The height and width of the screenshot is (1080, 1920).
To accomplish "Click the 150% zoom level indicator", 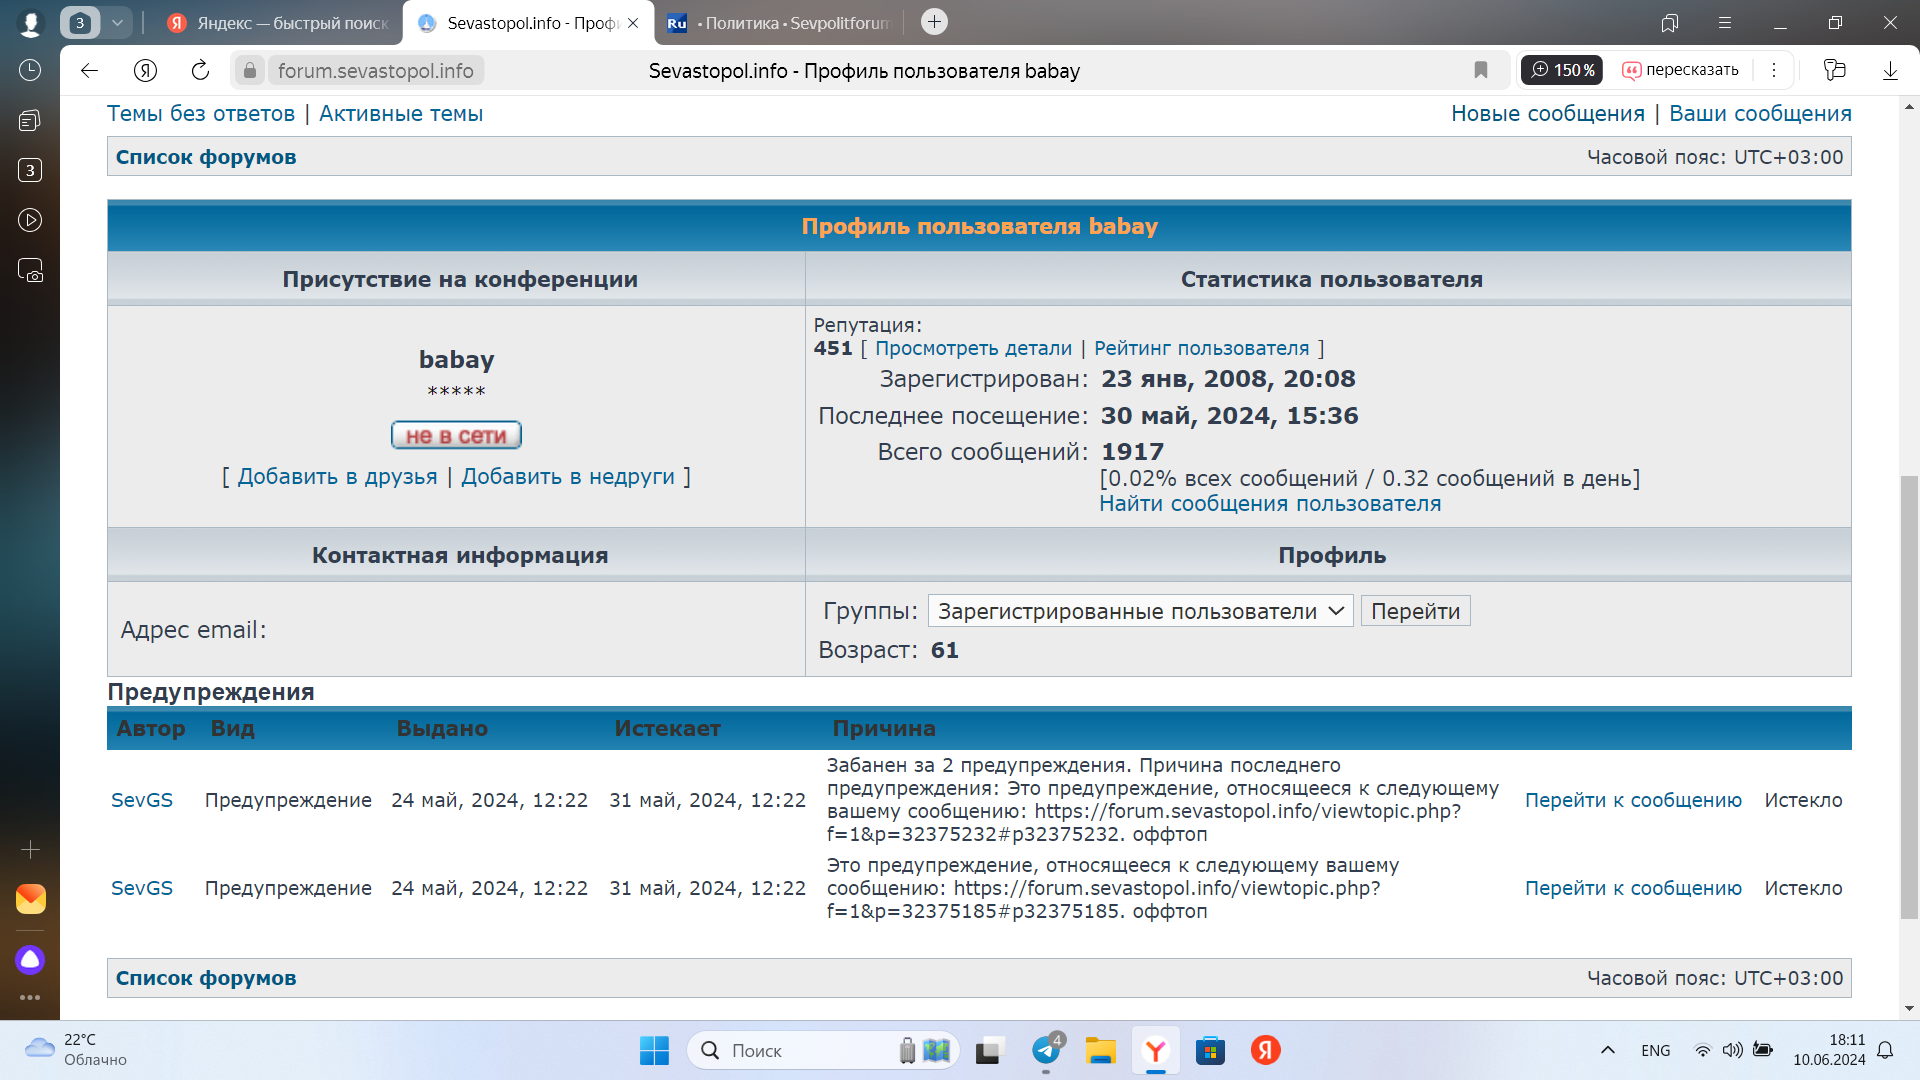I will pyautogui.click(x=1562, y=70).
